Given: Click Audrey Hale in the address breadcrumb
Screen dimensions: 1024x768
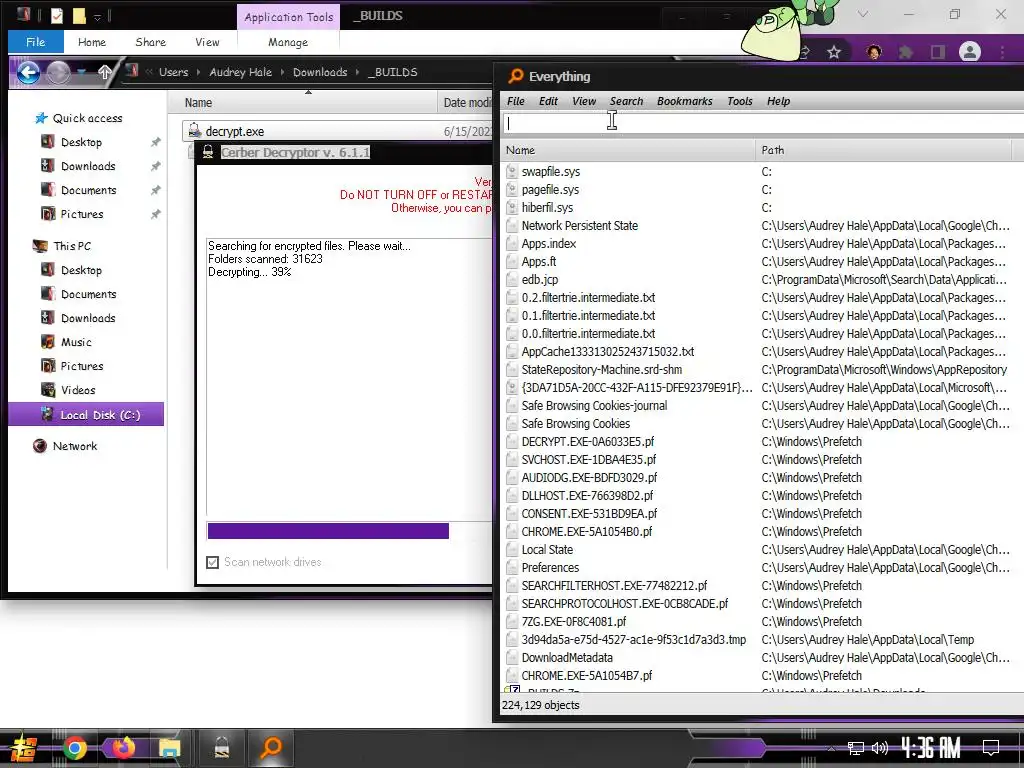Looking at the screenshot, I should tap(240, 72).
